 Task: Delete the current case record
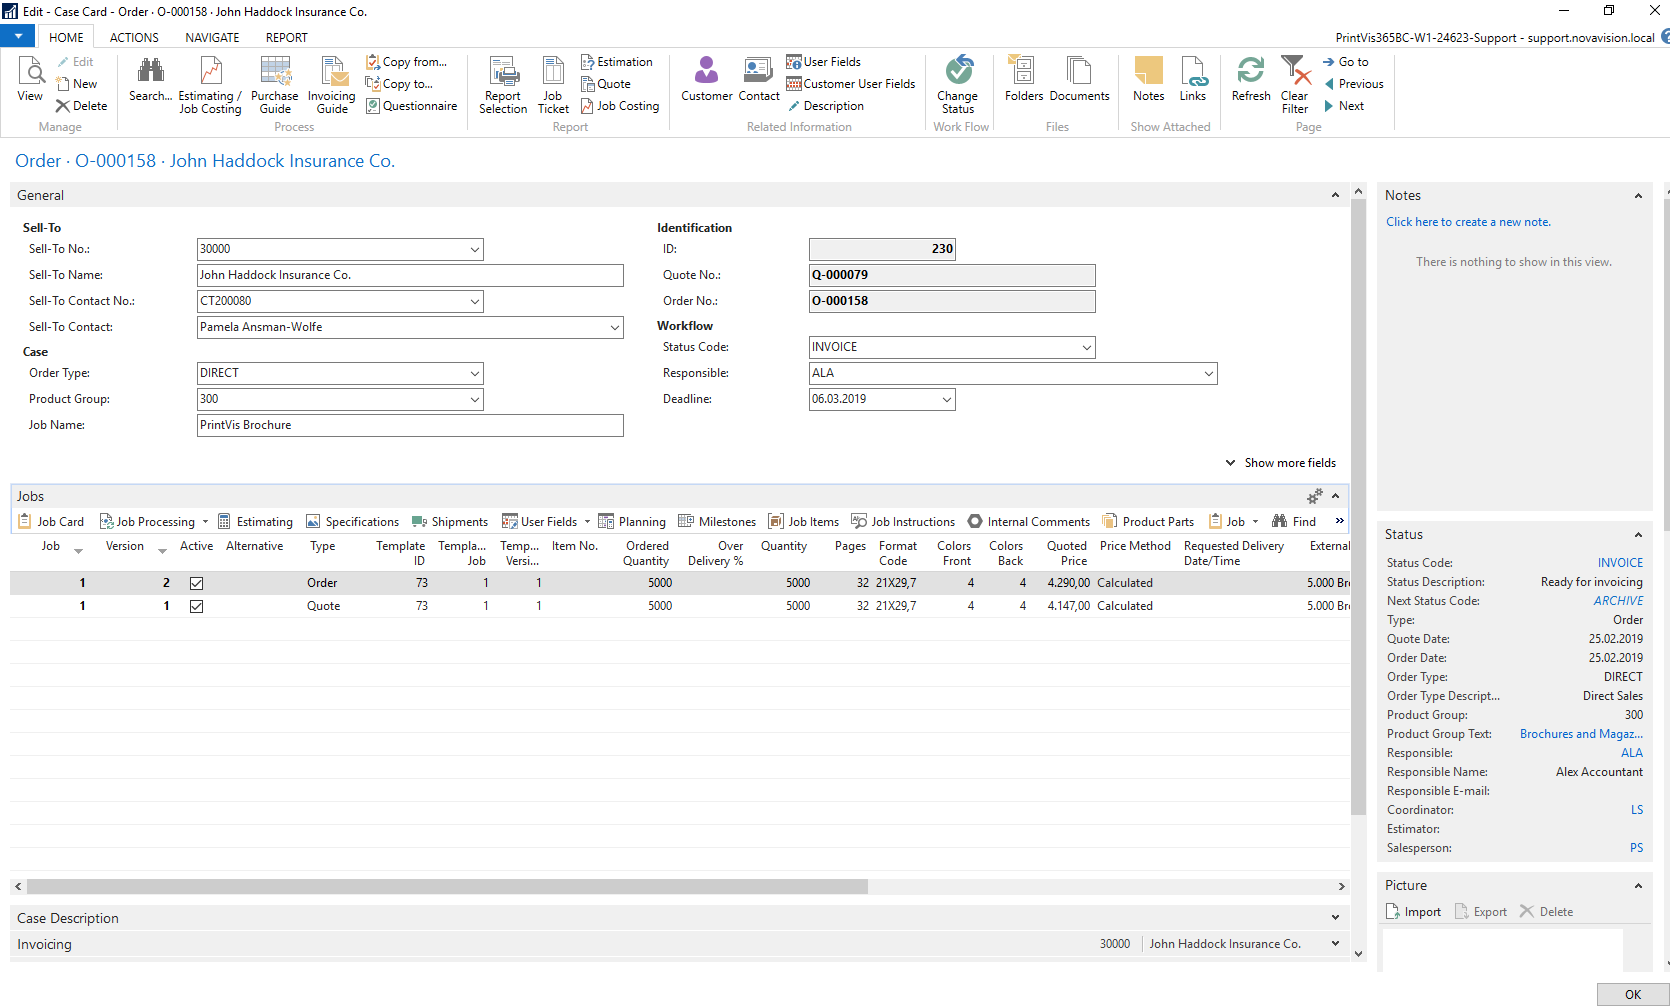coord(81,106)
